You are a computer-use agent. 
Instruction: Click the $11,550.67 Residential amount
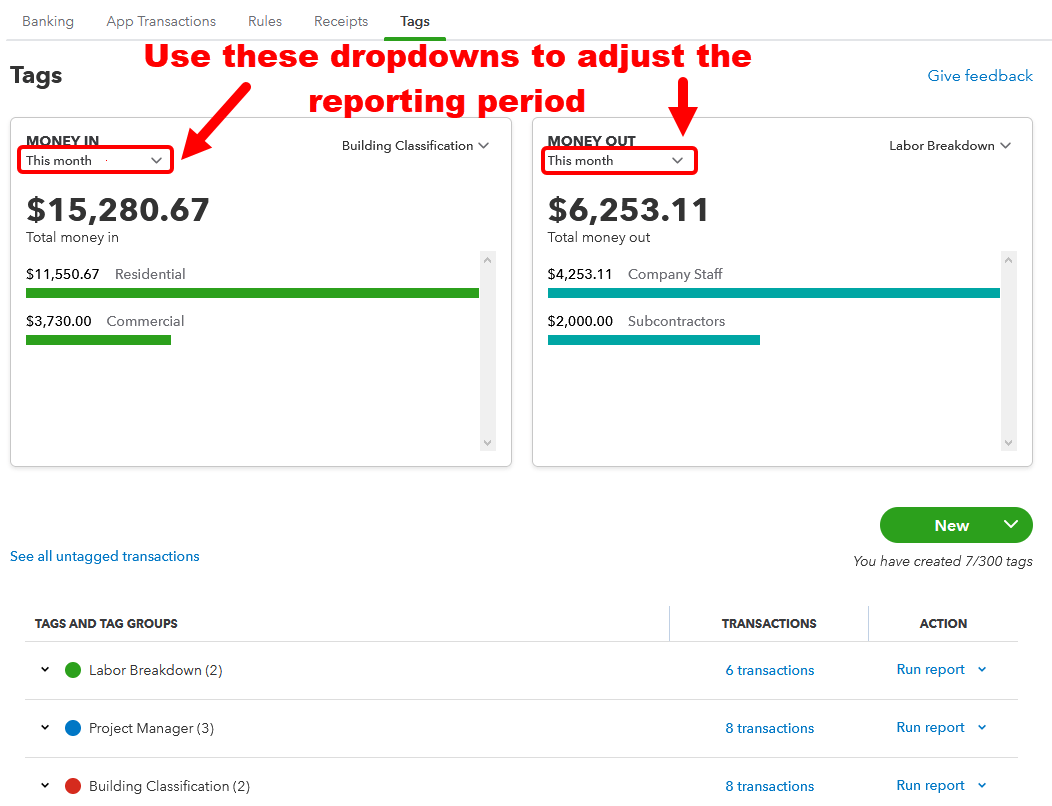click(62, 274)
